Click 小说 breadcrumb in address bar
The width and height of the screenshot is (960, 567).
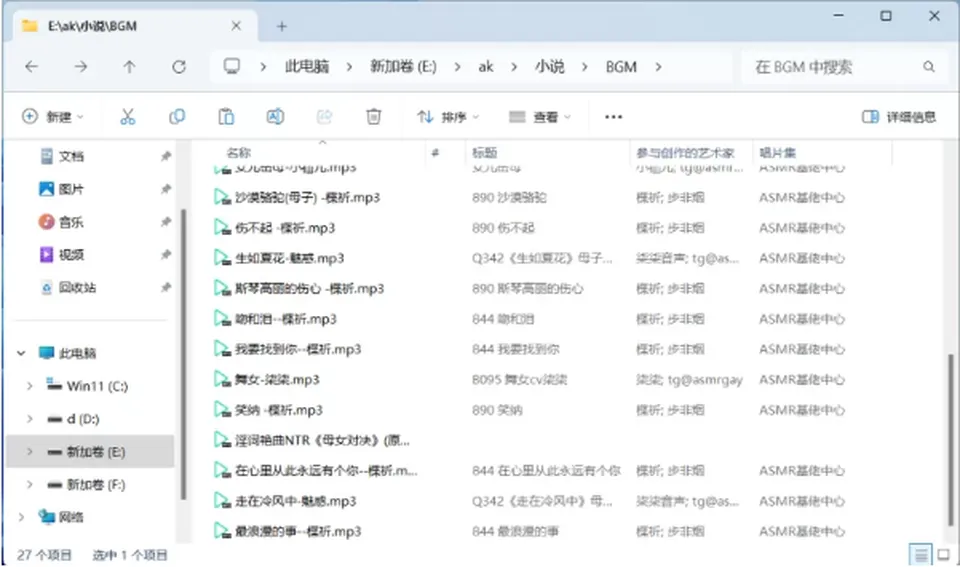(x=549, y=67)
